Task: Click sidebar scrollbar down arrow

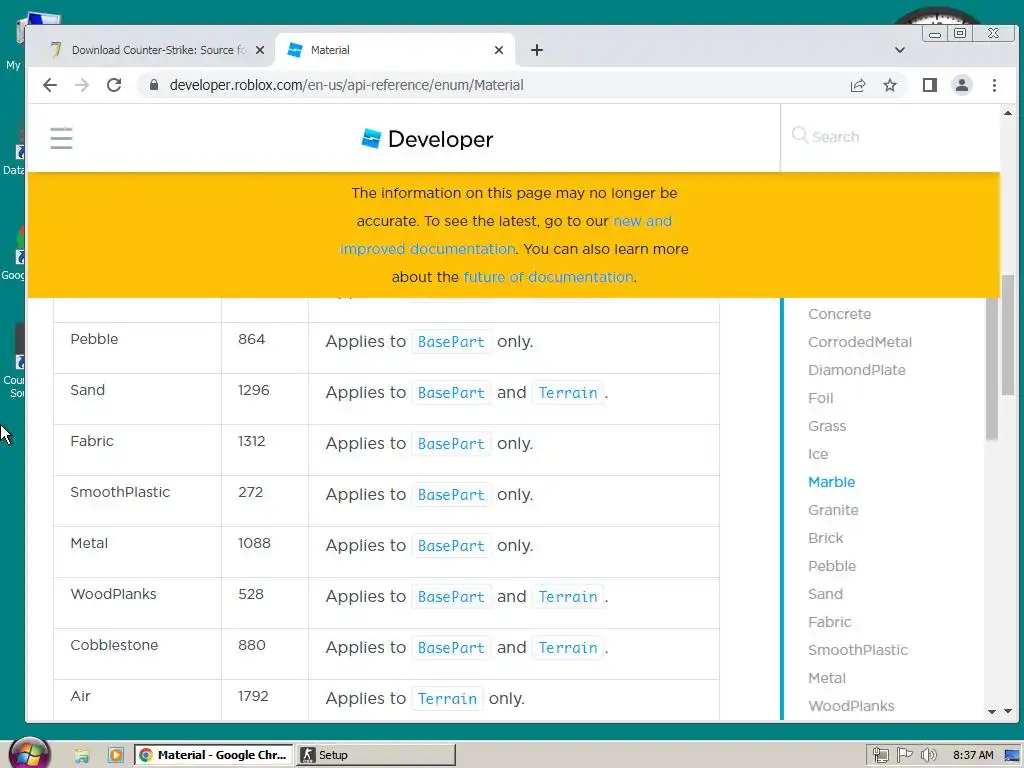Action: (991, 711)
